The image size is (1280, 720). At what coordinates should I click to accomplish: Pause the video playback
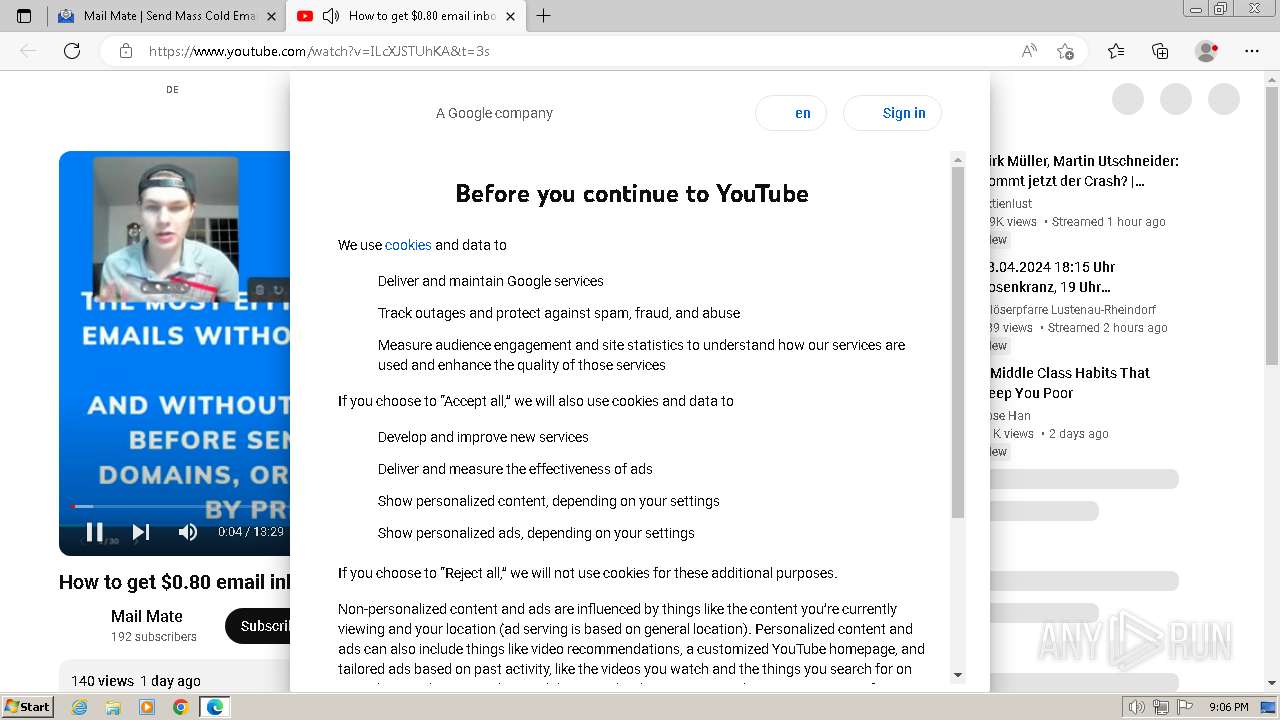(x=94, y=532)
